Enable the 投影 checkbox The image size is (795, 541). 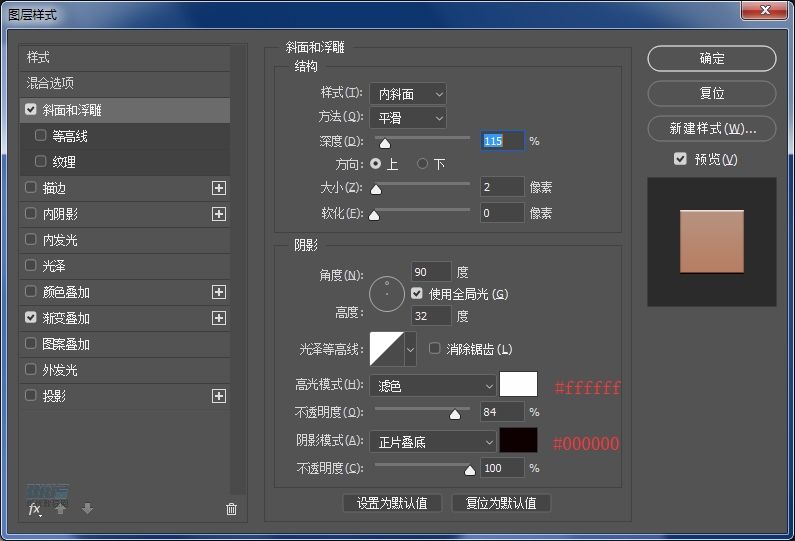30,395
